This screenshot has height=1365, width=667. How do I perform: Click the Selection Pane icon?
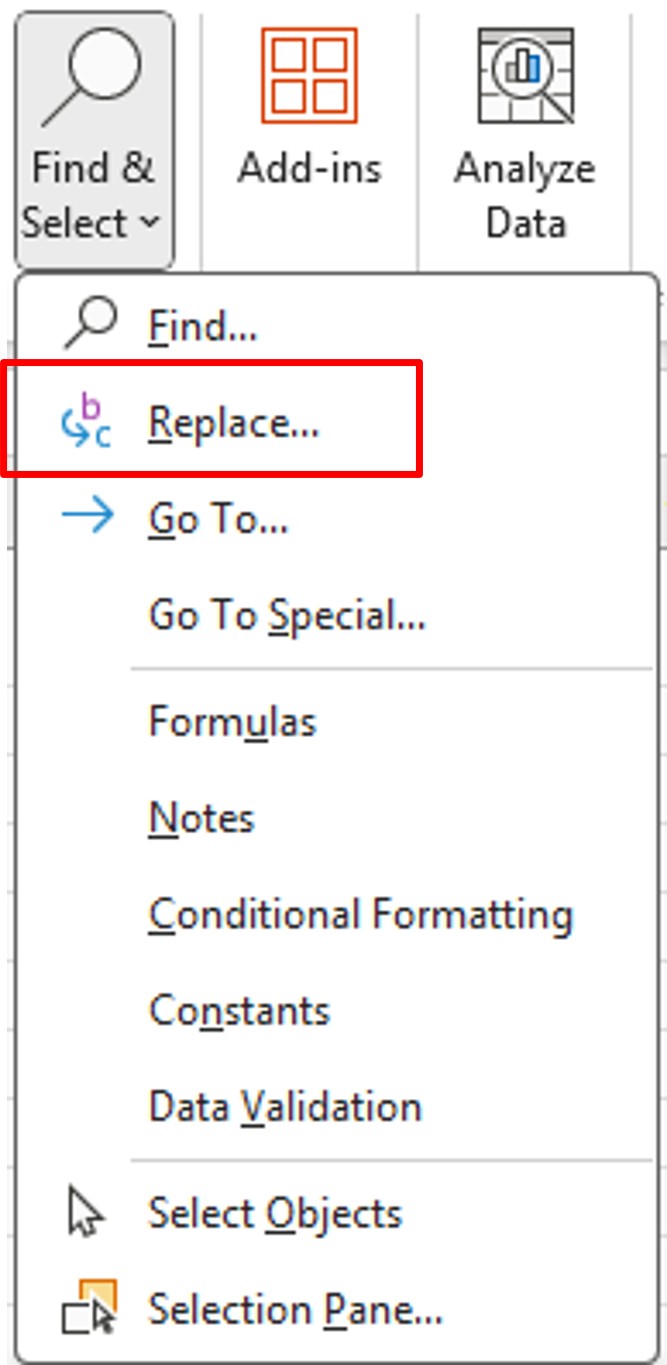(x=89, y=1308)
